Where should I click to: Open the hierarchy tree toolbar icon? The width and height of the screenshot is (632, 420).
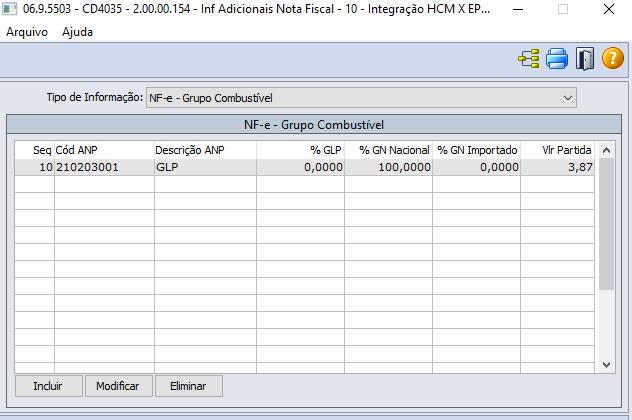(529, 59)
